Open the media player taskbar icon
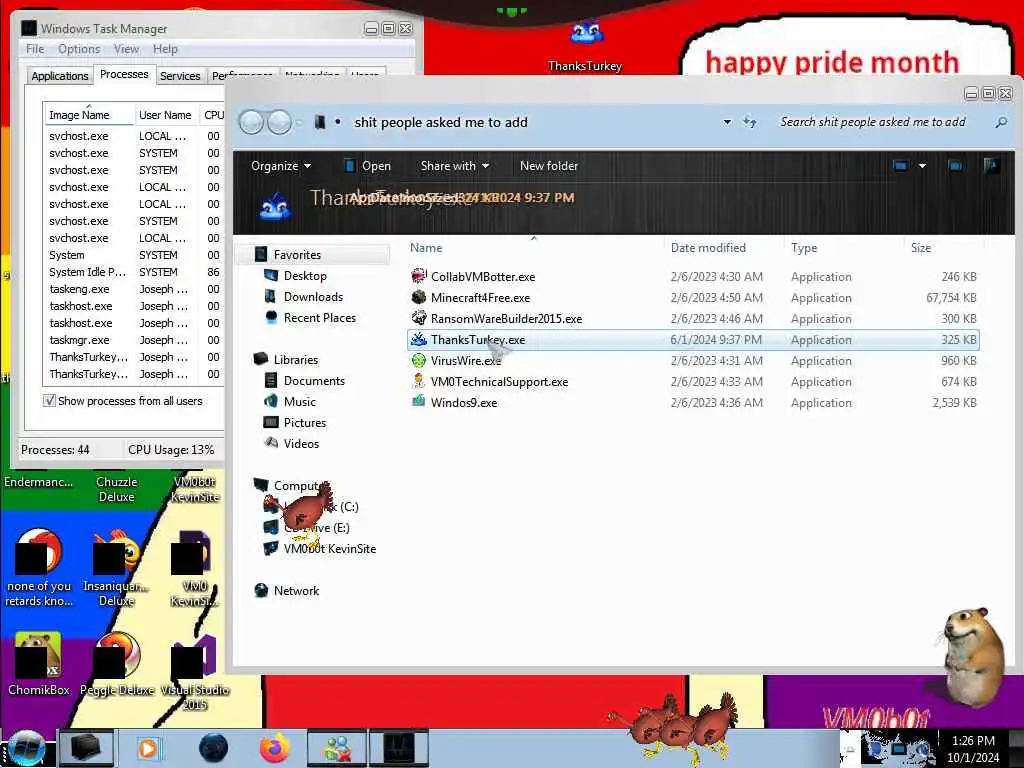The image size is (1024, 768). tap(148, 748)
